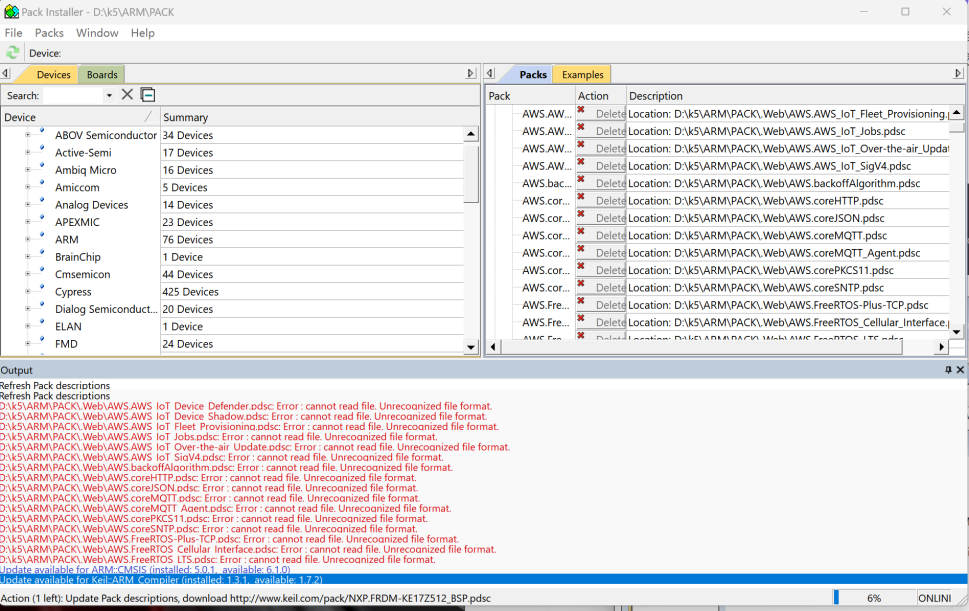Open the Window menu

click(97, 33)
